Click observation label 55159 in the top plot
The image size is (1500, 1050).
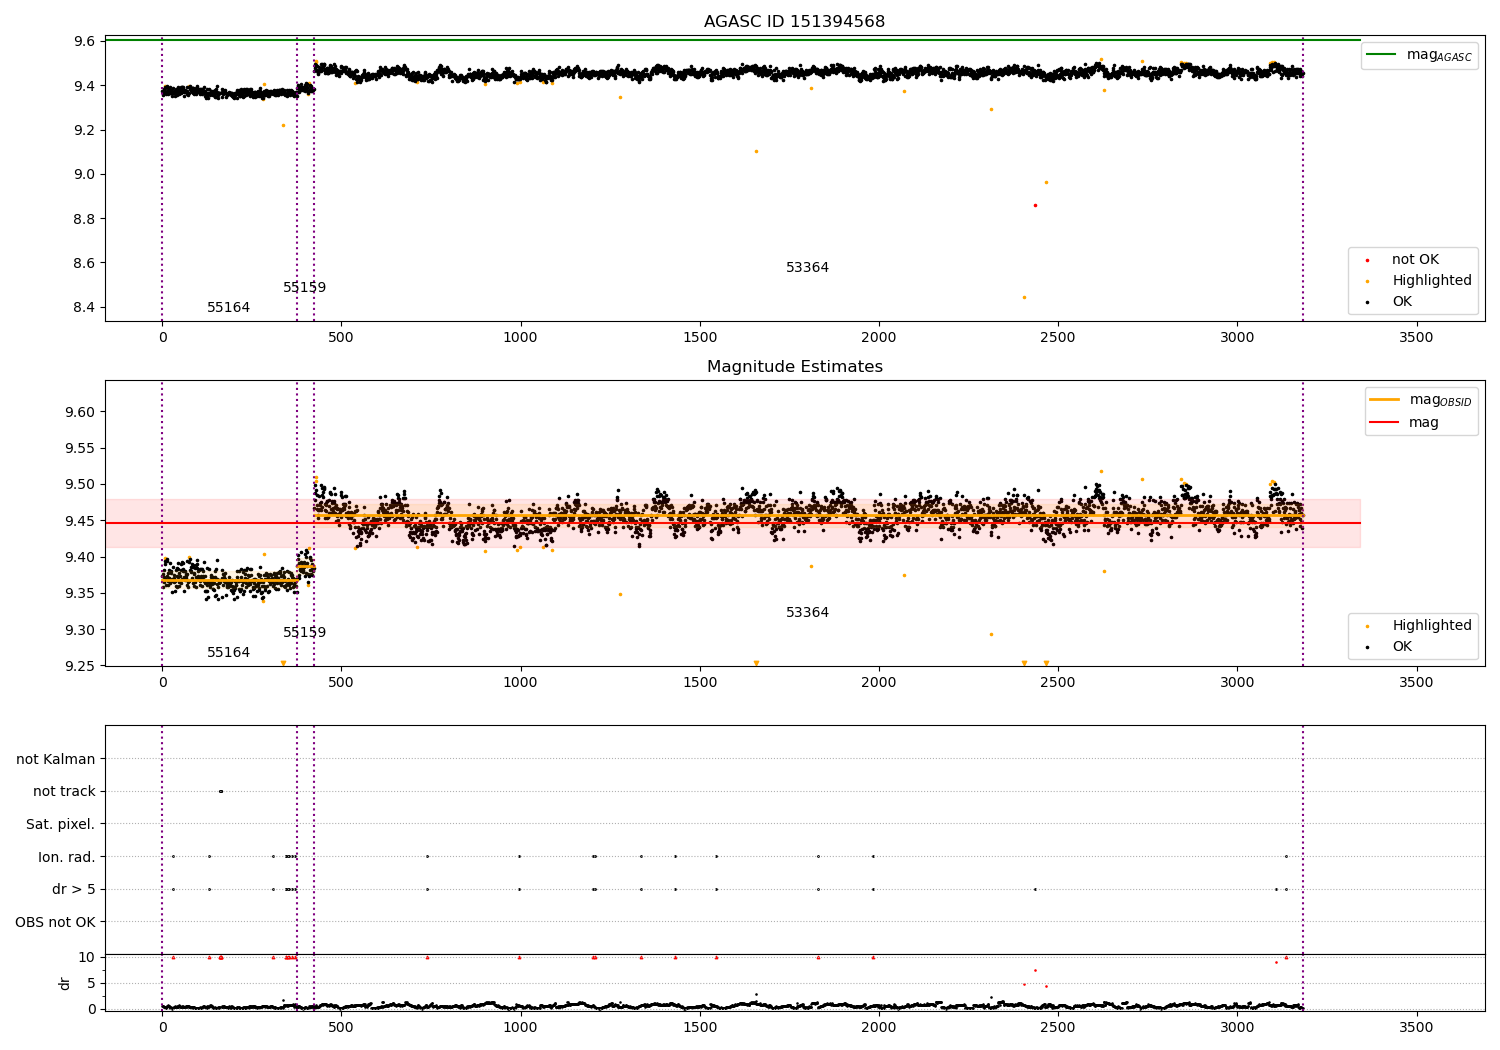coord(304,288)
